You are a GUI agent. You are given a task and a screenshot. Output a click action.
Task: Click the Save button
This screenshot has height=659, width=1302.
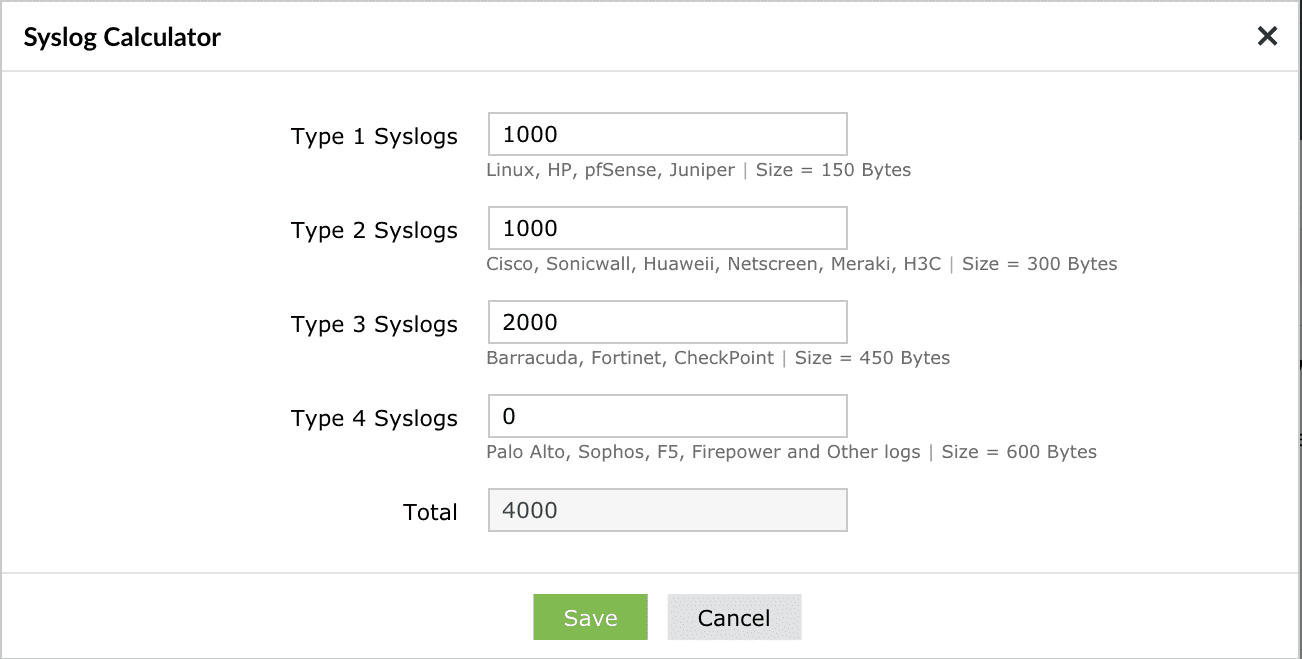[x=590, y=617]
